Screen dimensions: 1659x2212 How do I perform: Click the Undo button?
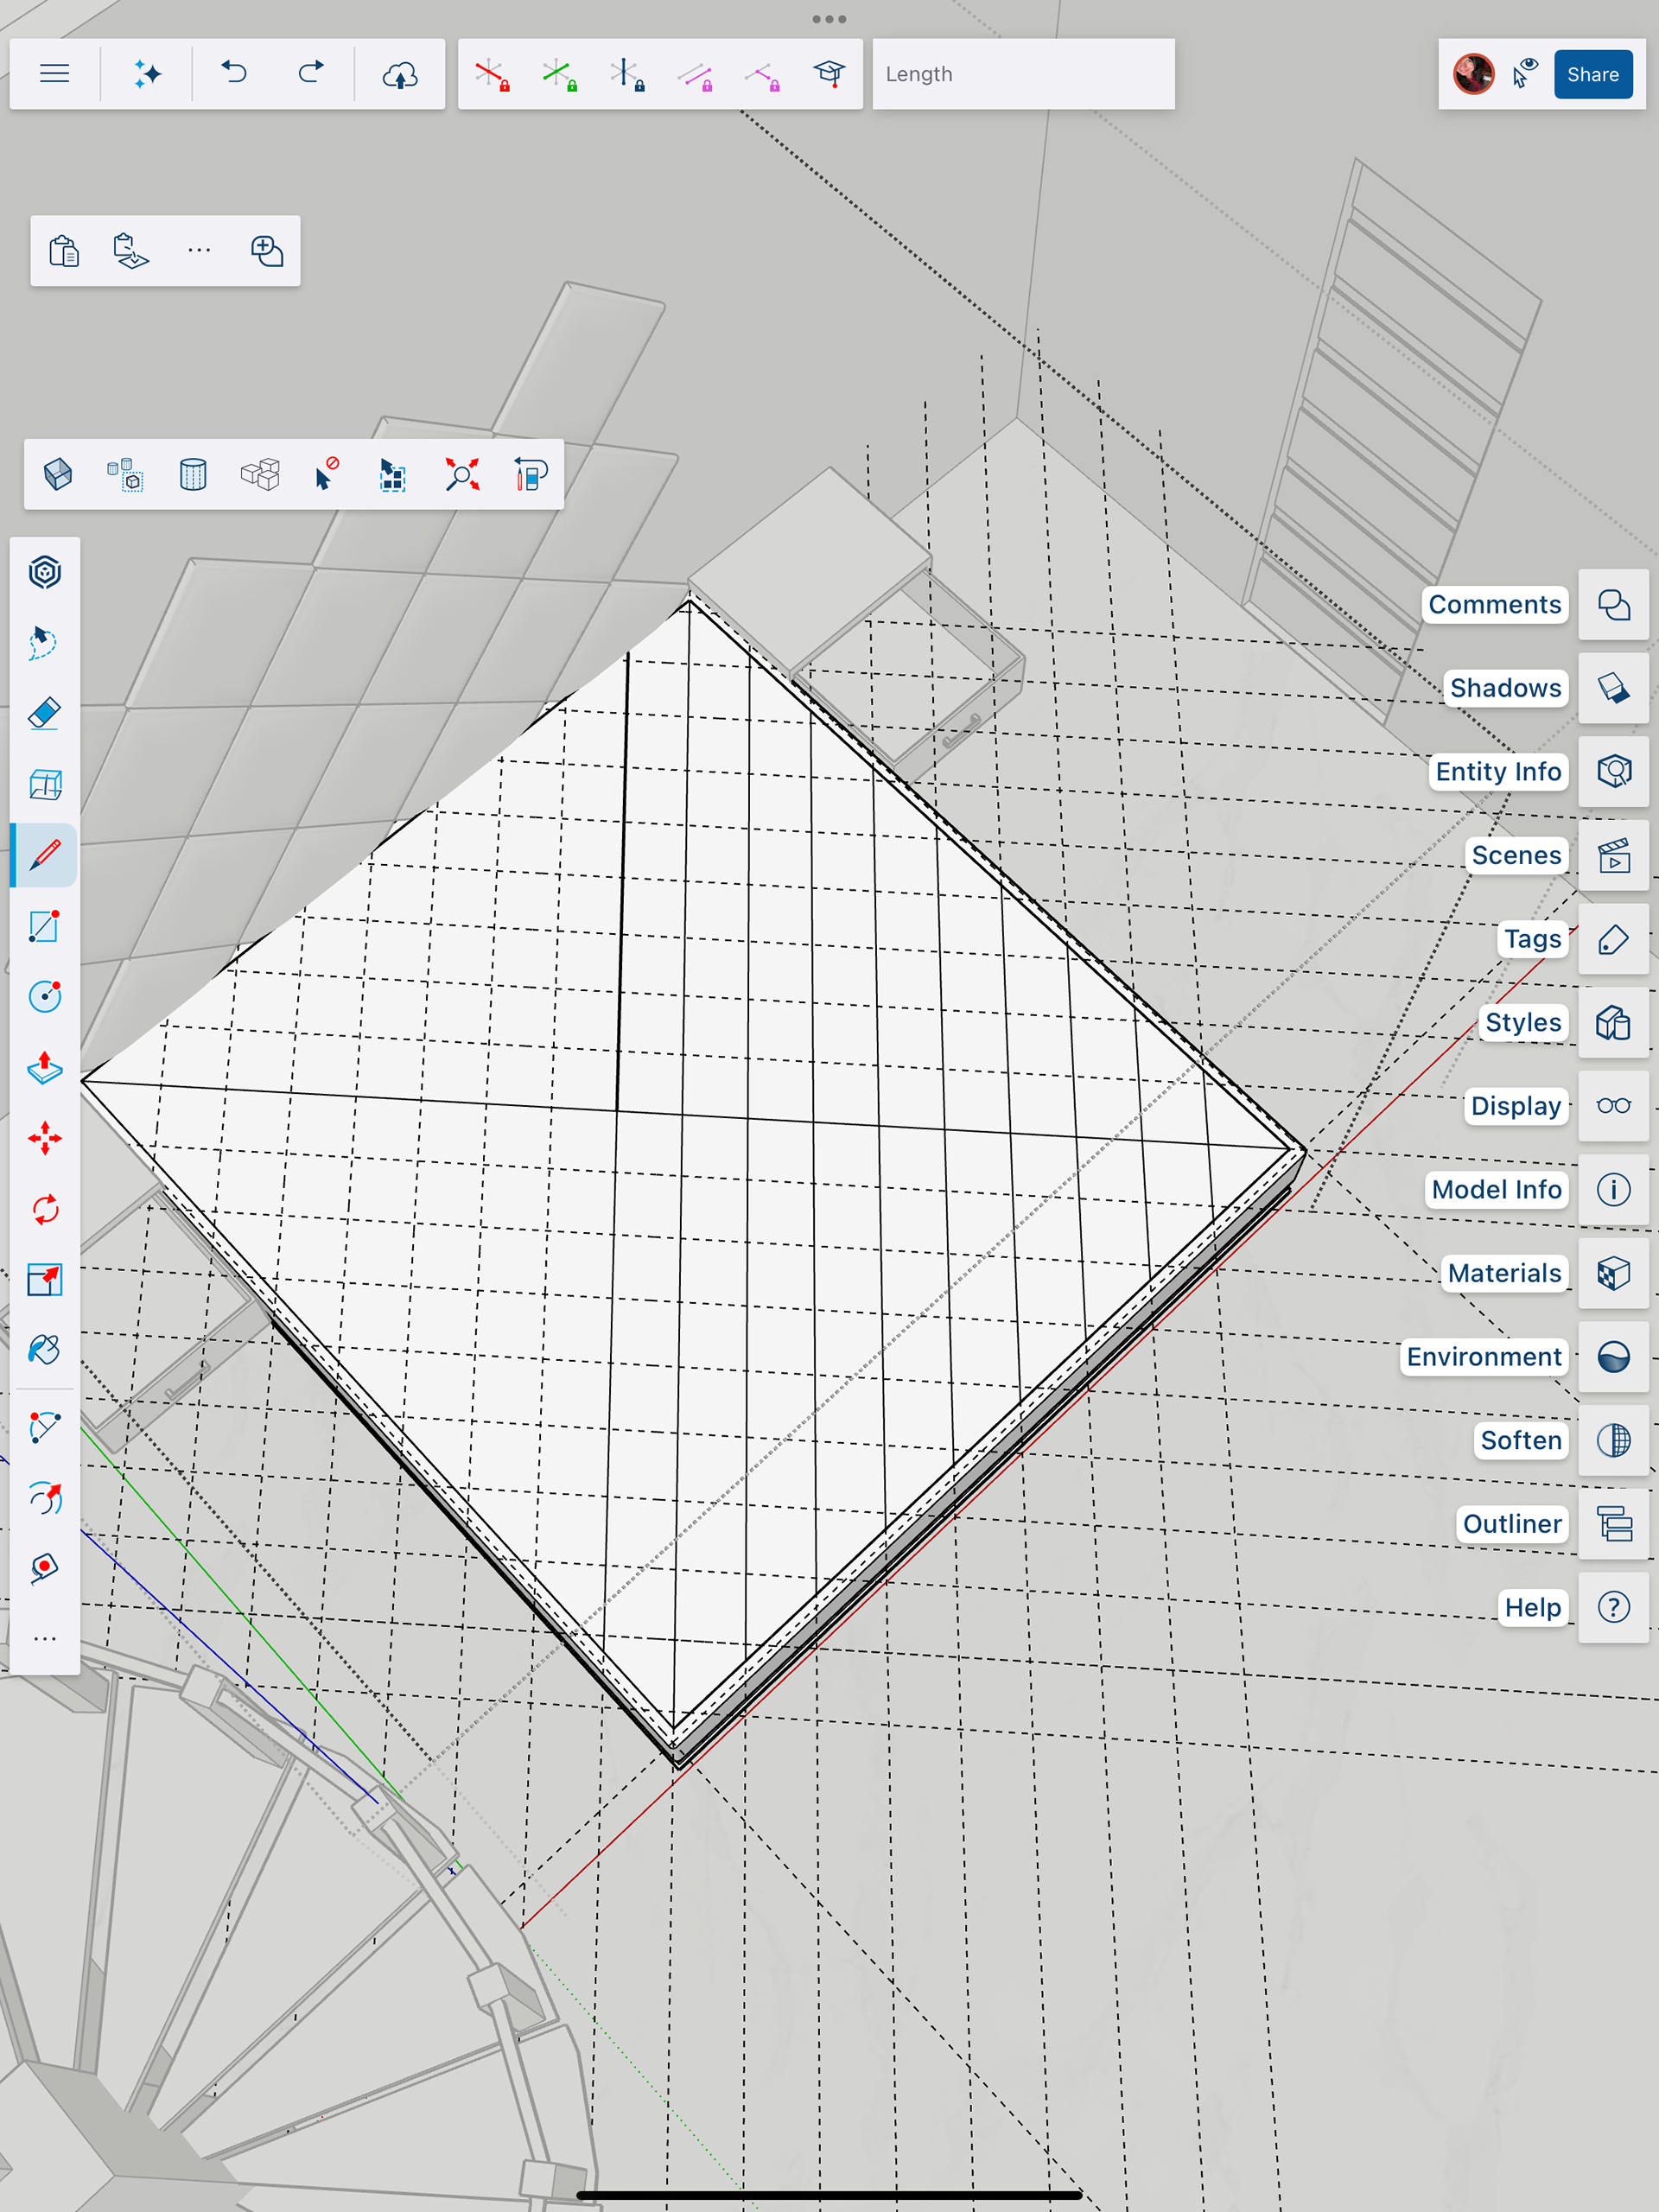234,74
